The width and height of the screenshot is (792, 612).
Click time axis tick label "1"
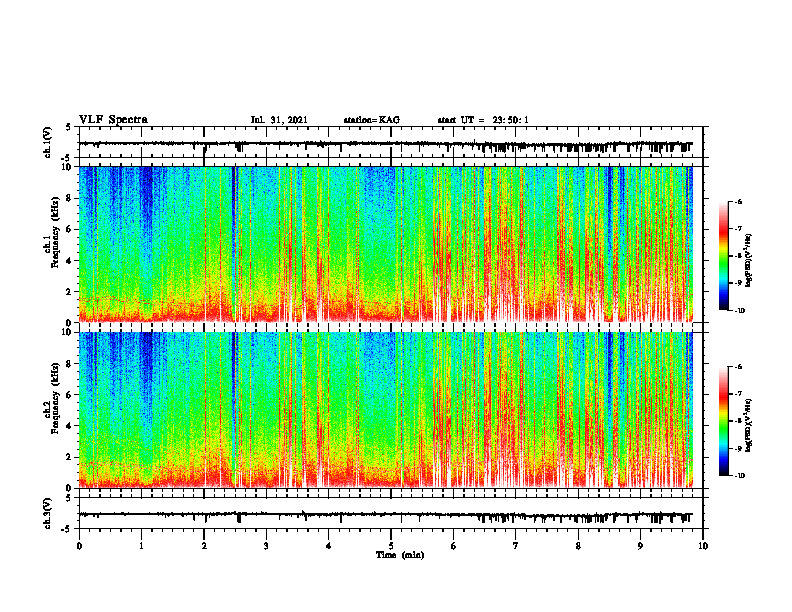coord(141,546)
